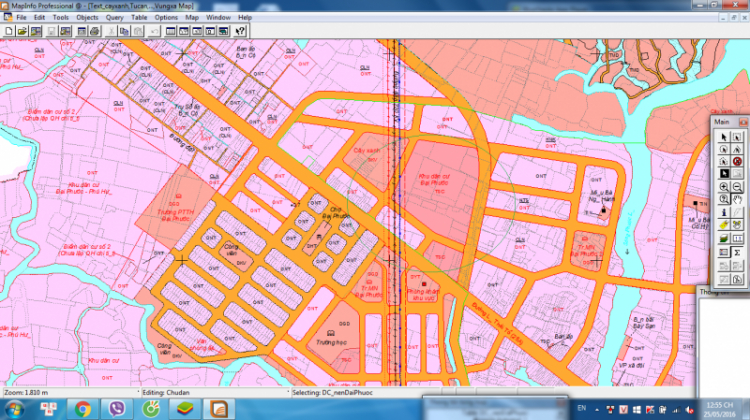Viewport: 750px width, 420px height.
Task: Open the Tools menu
Action: 60,17
